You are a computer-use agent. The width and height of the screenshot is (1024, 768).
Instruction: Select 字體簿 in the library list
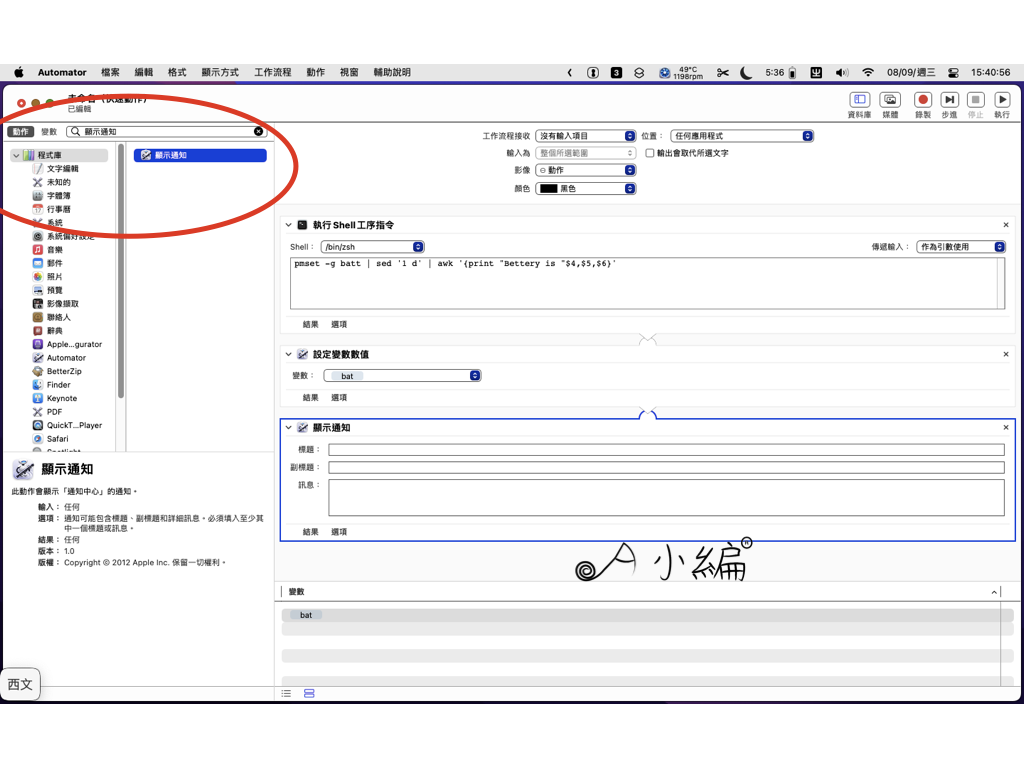[58, 196]
